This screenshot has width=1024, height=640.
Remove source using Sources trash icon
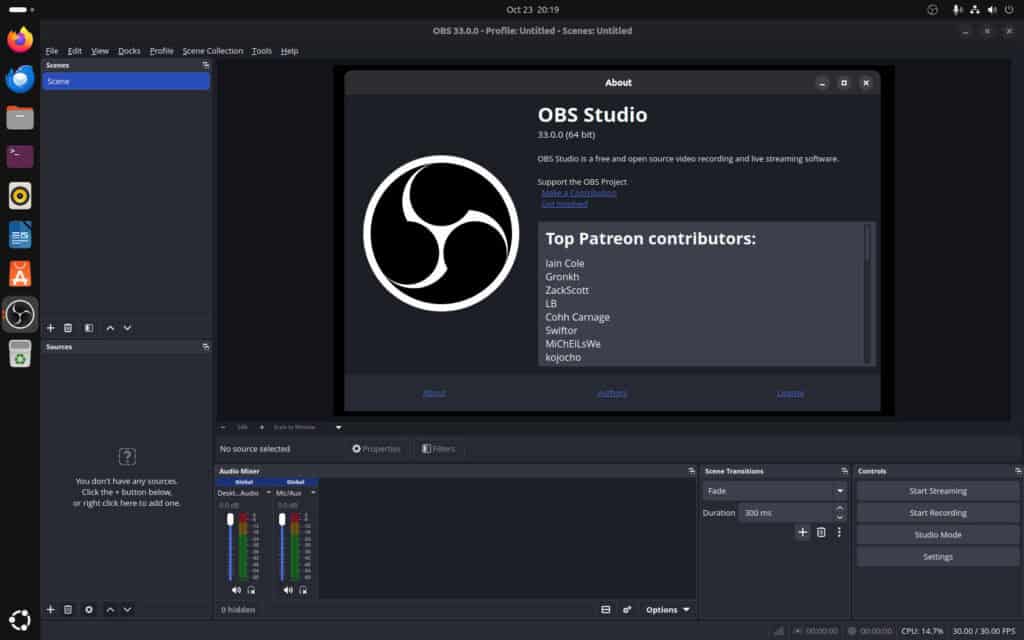pyautogui.click(x=68, y=609)
